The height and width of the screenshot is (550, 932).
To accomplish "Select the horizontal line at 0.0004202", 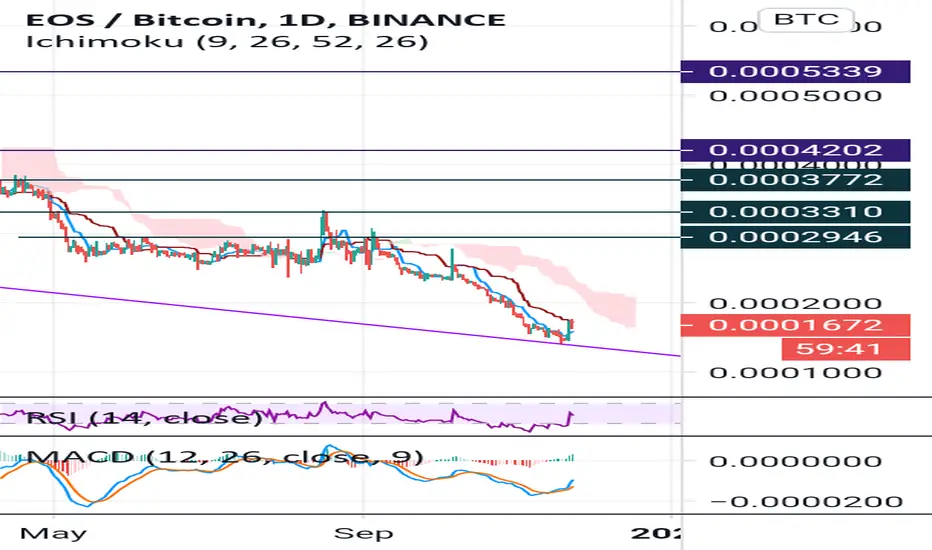I will (340, 150).
